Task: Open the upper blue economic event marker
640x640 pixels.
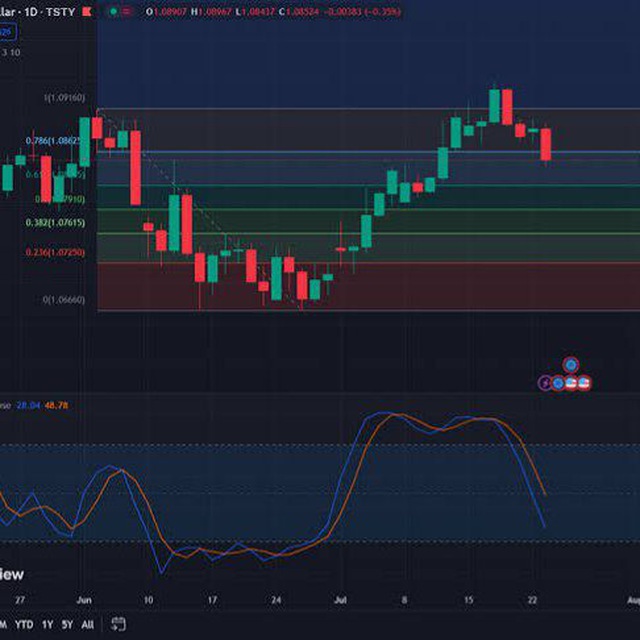Action: (x=571, y=365)
